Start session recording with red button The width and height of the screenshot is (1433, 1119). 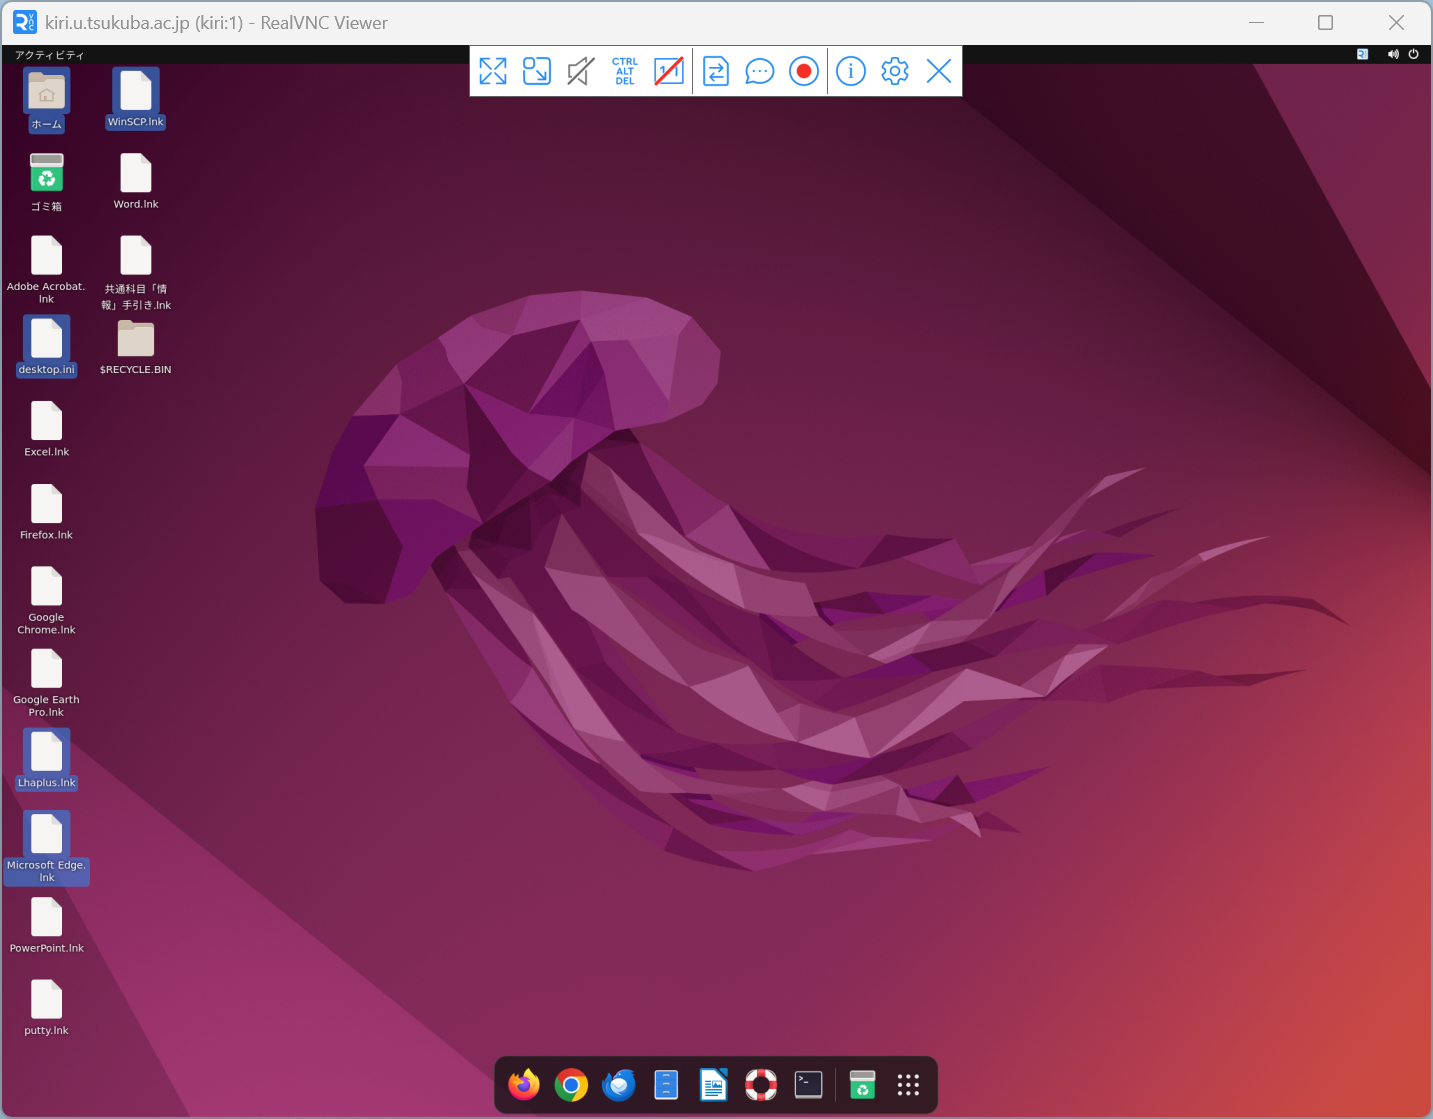tap(804, 71)
